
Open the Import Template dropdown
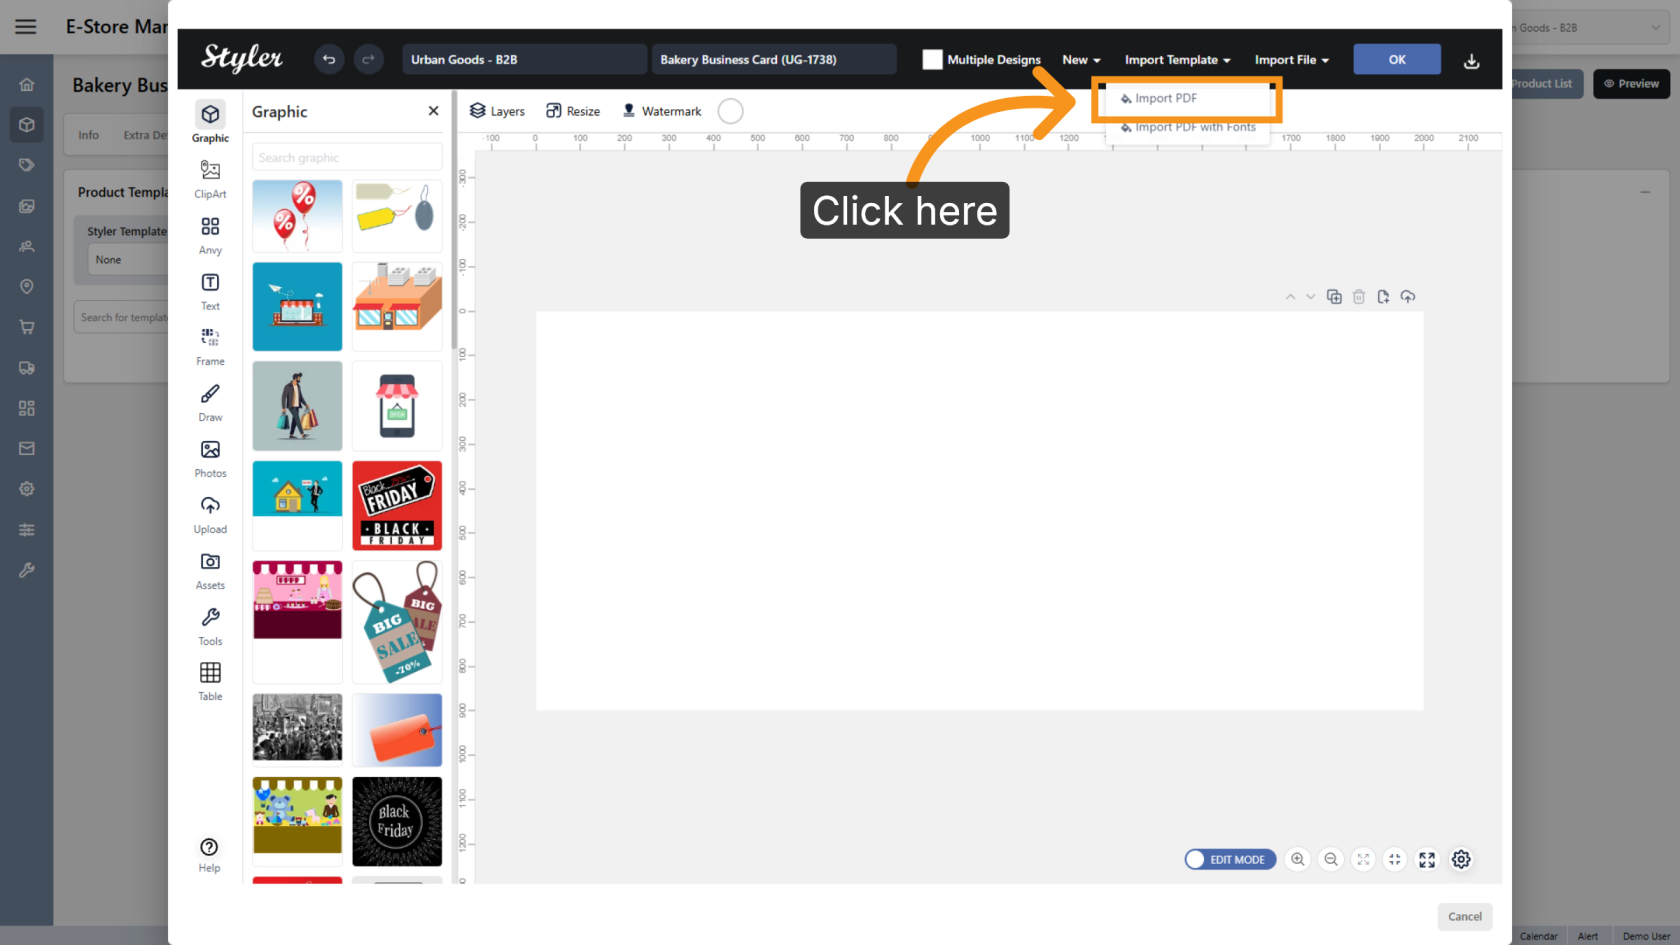coord(1177,60)
